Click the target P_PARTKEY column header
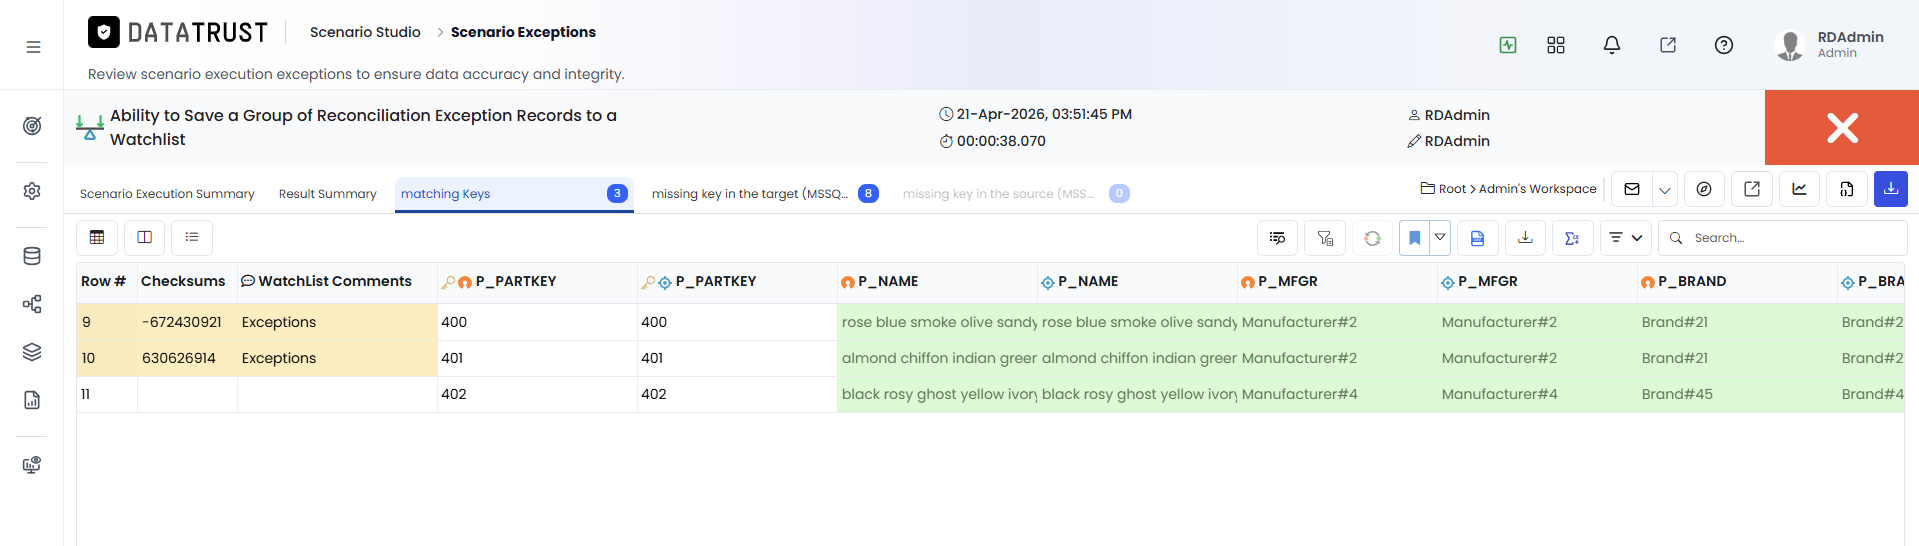The height and width of the screenshot is (546, 1919). (x=737, y=282)
